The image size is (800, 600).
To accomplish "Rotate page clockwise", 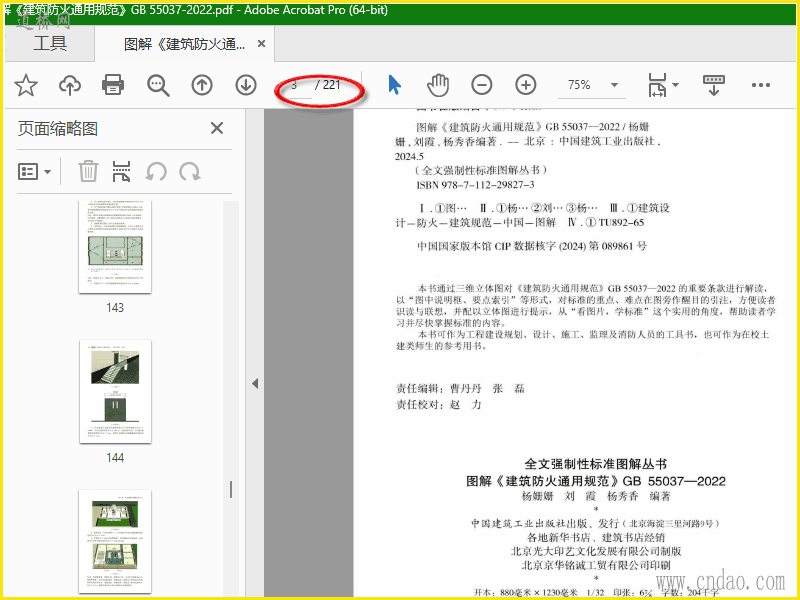I will pyautogui.click(x=190, y=171).
